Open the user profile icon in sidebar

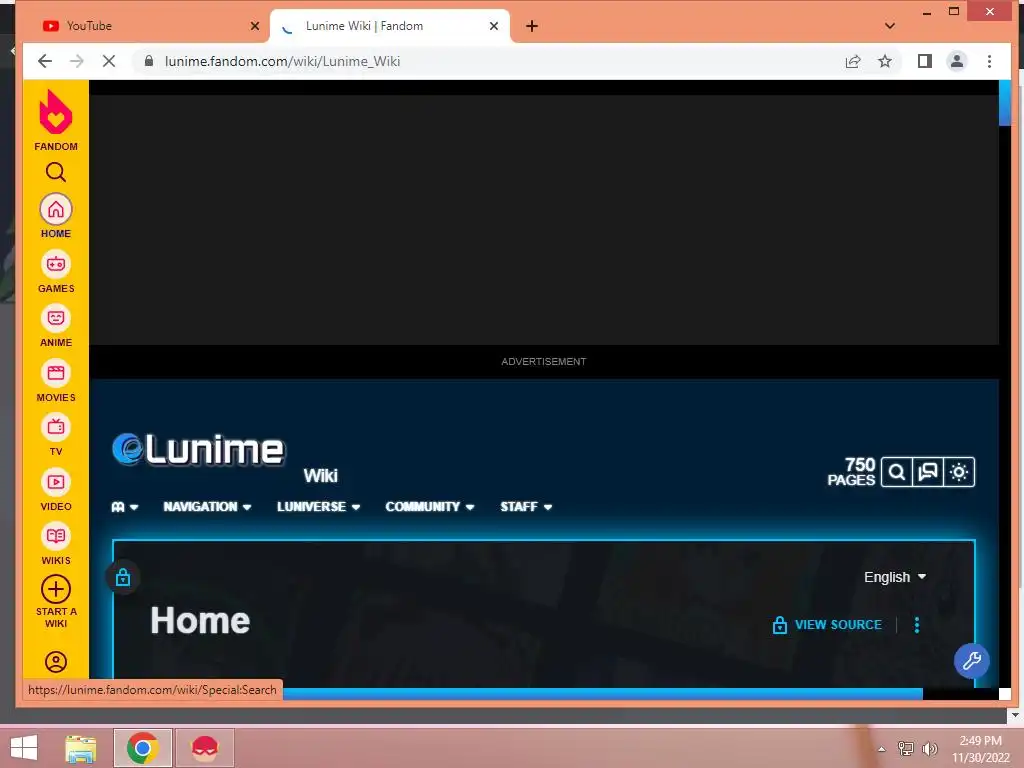(56, 662)
